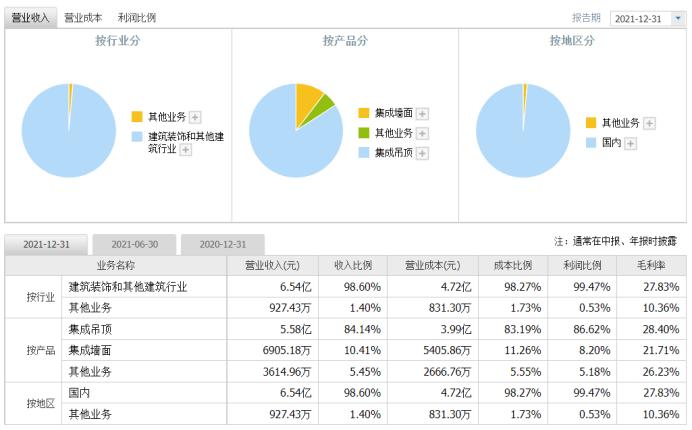Viewport: 692px width, 430px height.
Task: Select the 2020-12-31 table period tab
Action: [223, 244]
